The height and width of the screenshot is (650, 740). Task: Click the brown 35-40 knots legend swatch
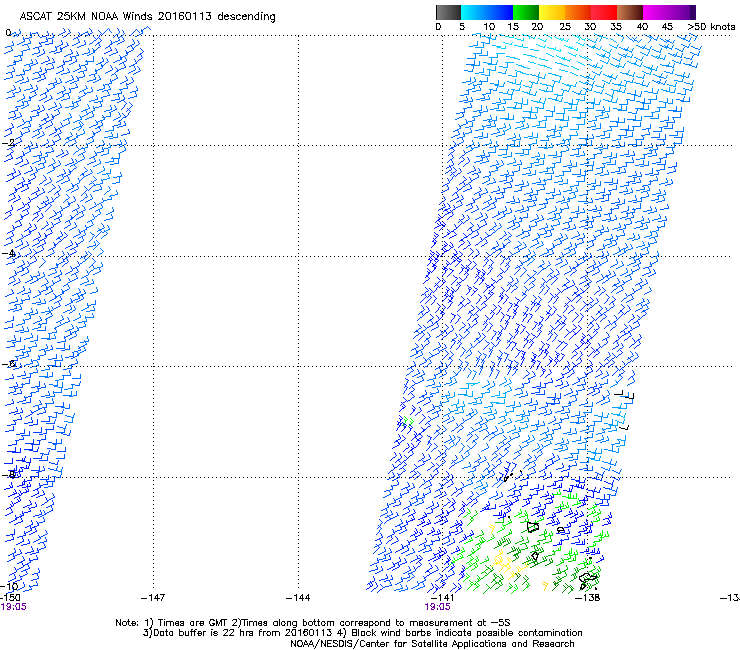[x=630, y=12]
